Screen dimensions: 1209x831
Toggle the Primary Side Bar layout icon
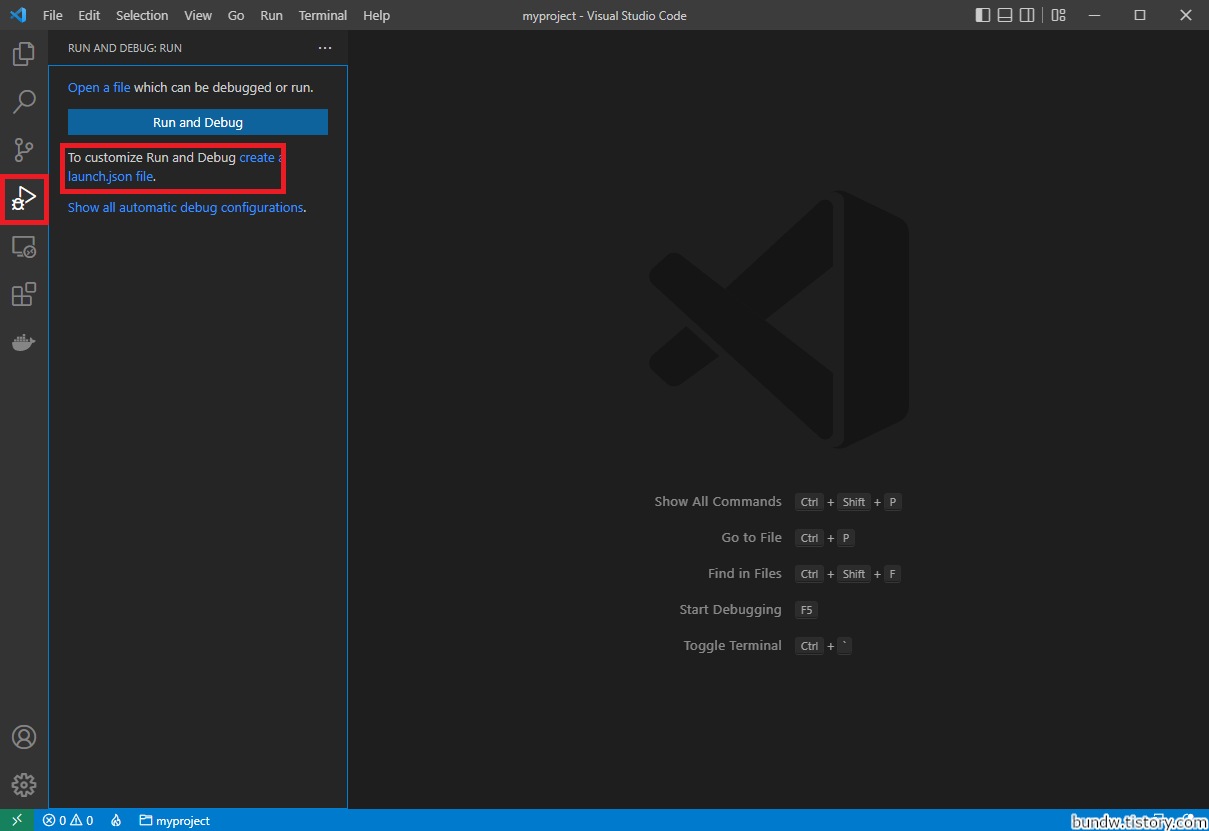[983, 15]
